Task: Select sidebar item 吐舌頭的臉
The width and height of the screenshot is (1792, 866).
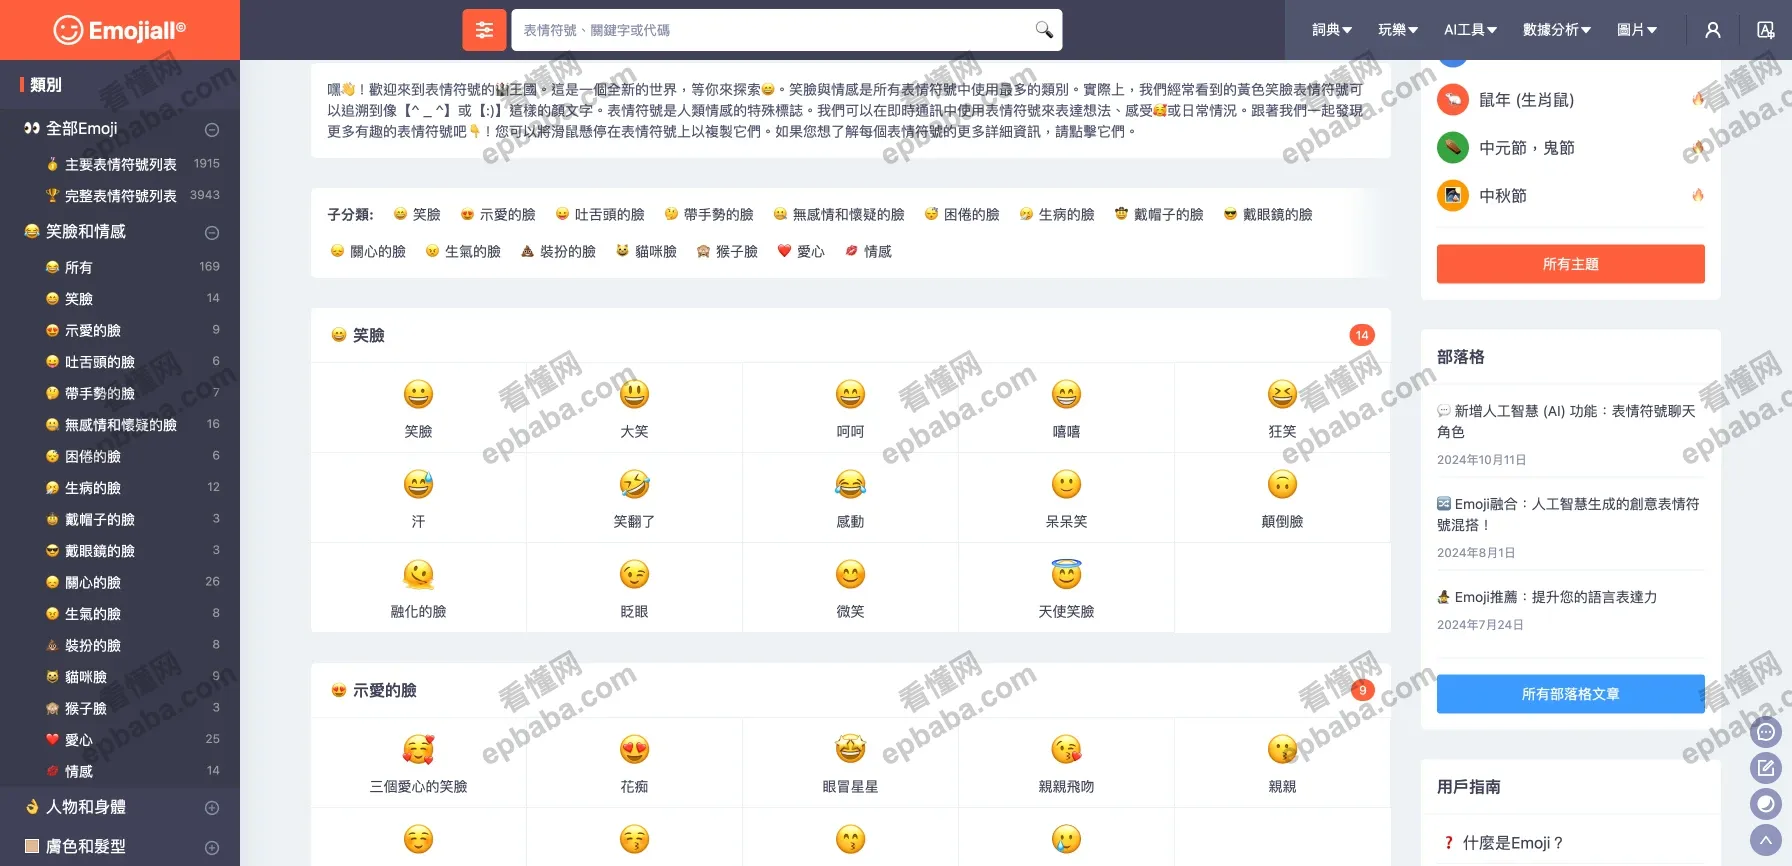Action: [x=99, y=362]
